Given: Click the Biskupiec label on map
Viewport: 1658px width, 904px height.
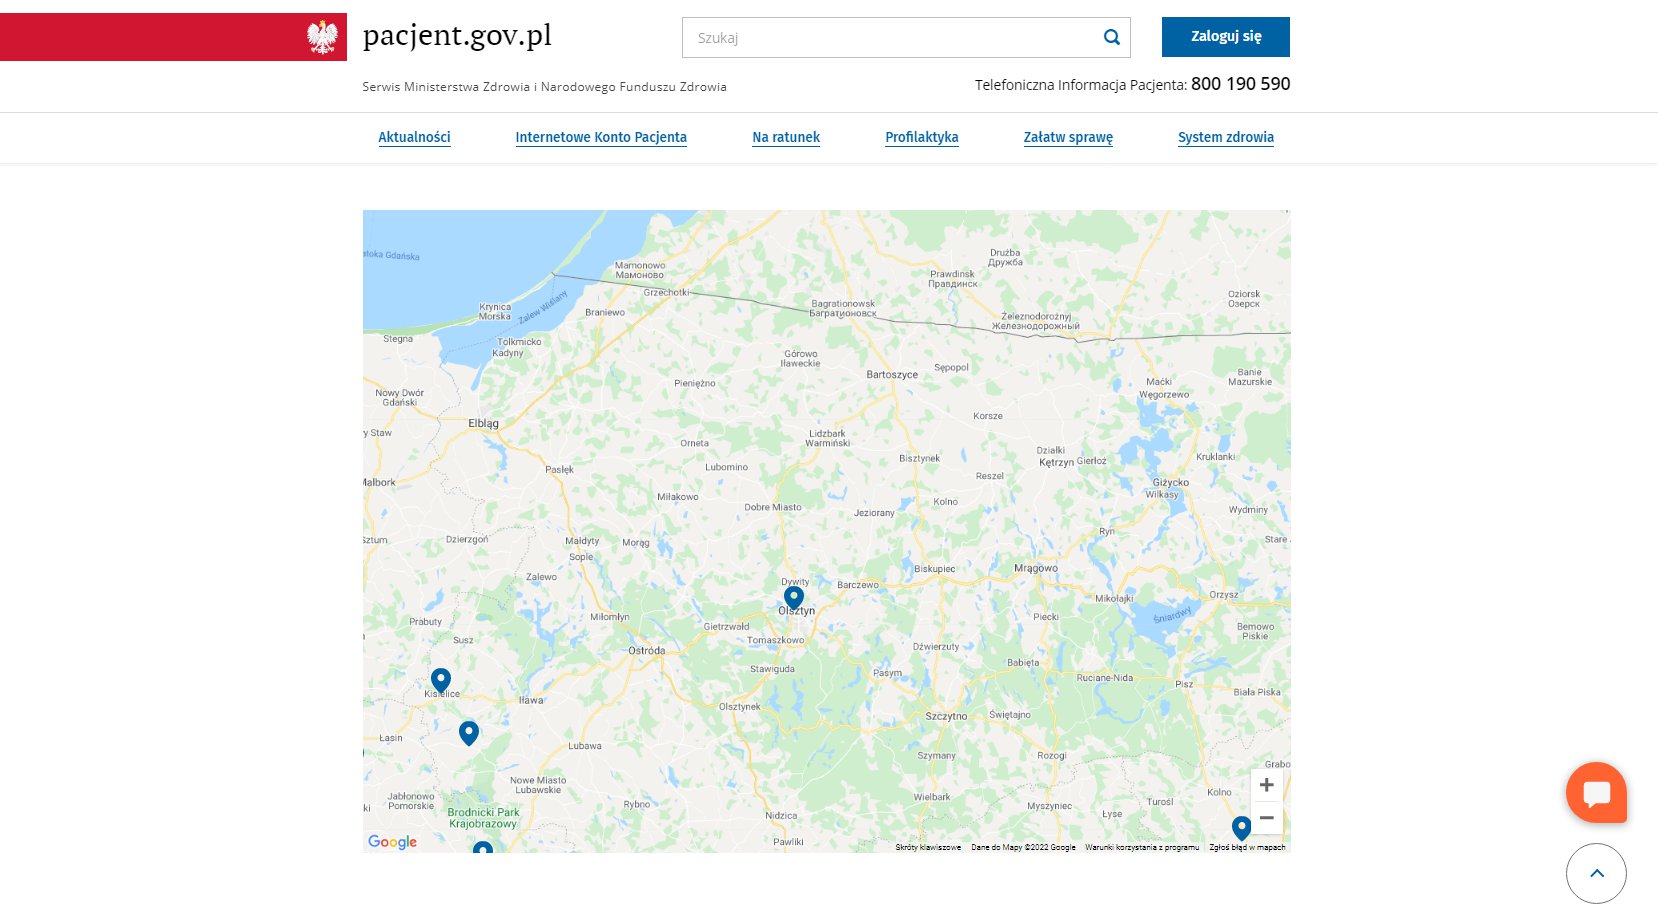Looking at the screenshot, I should pyautogui.click(x=934, y=569).
